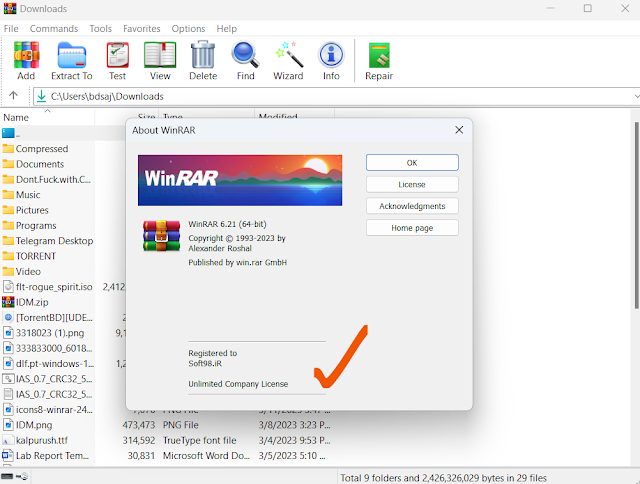Select the Video folder
Viewport: 640px width, 484px height.
[x=22, y=271]
